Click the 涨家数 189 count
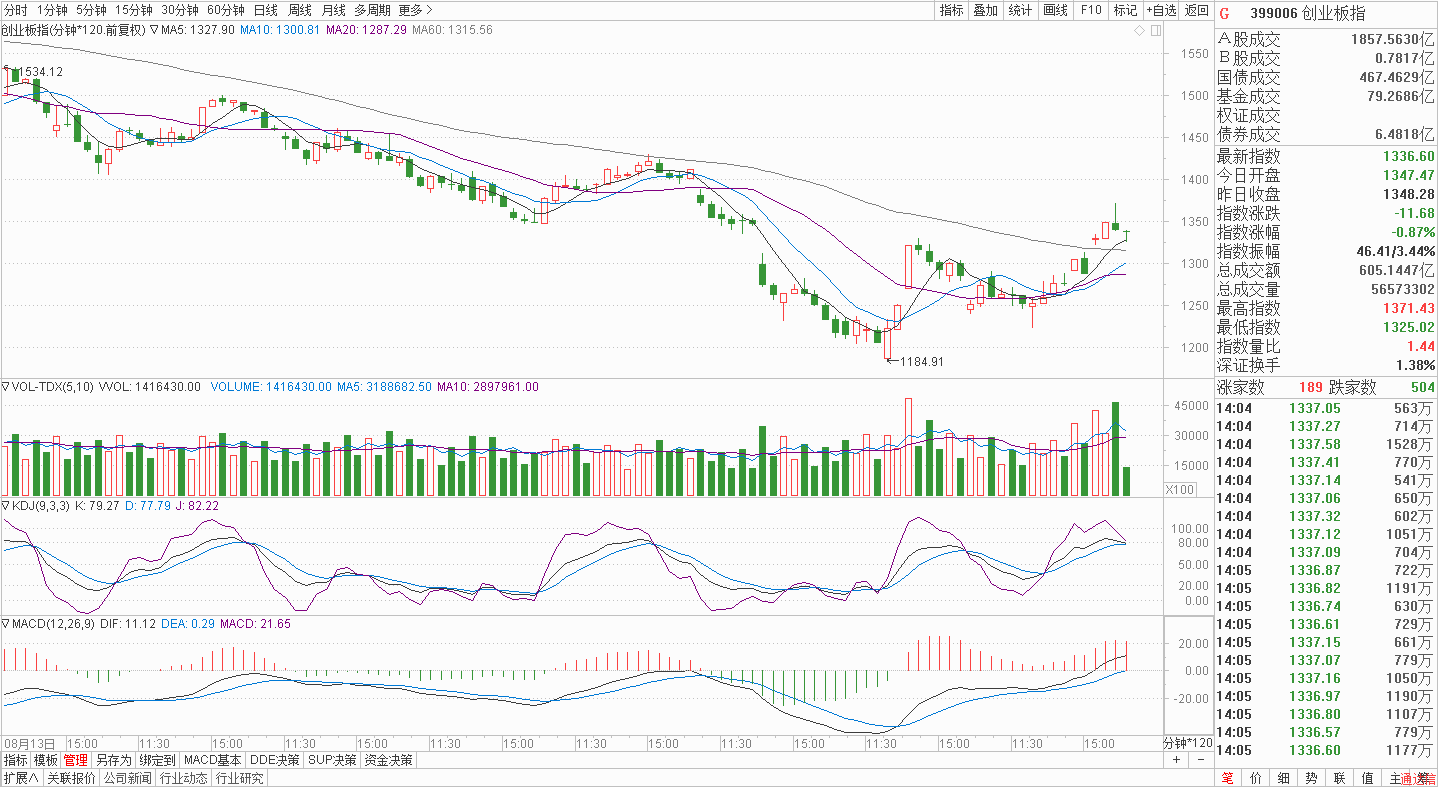 1311,388
